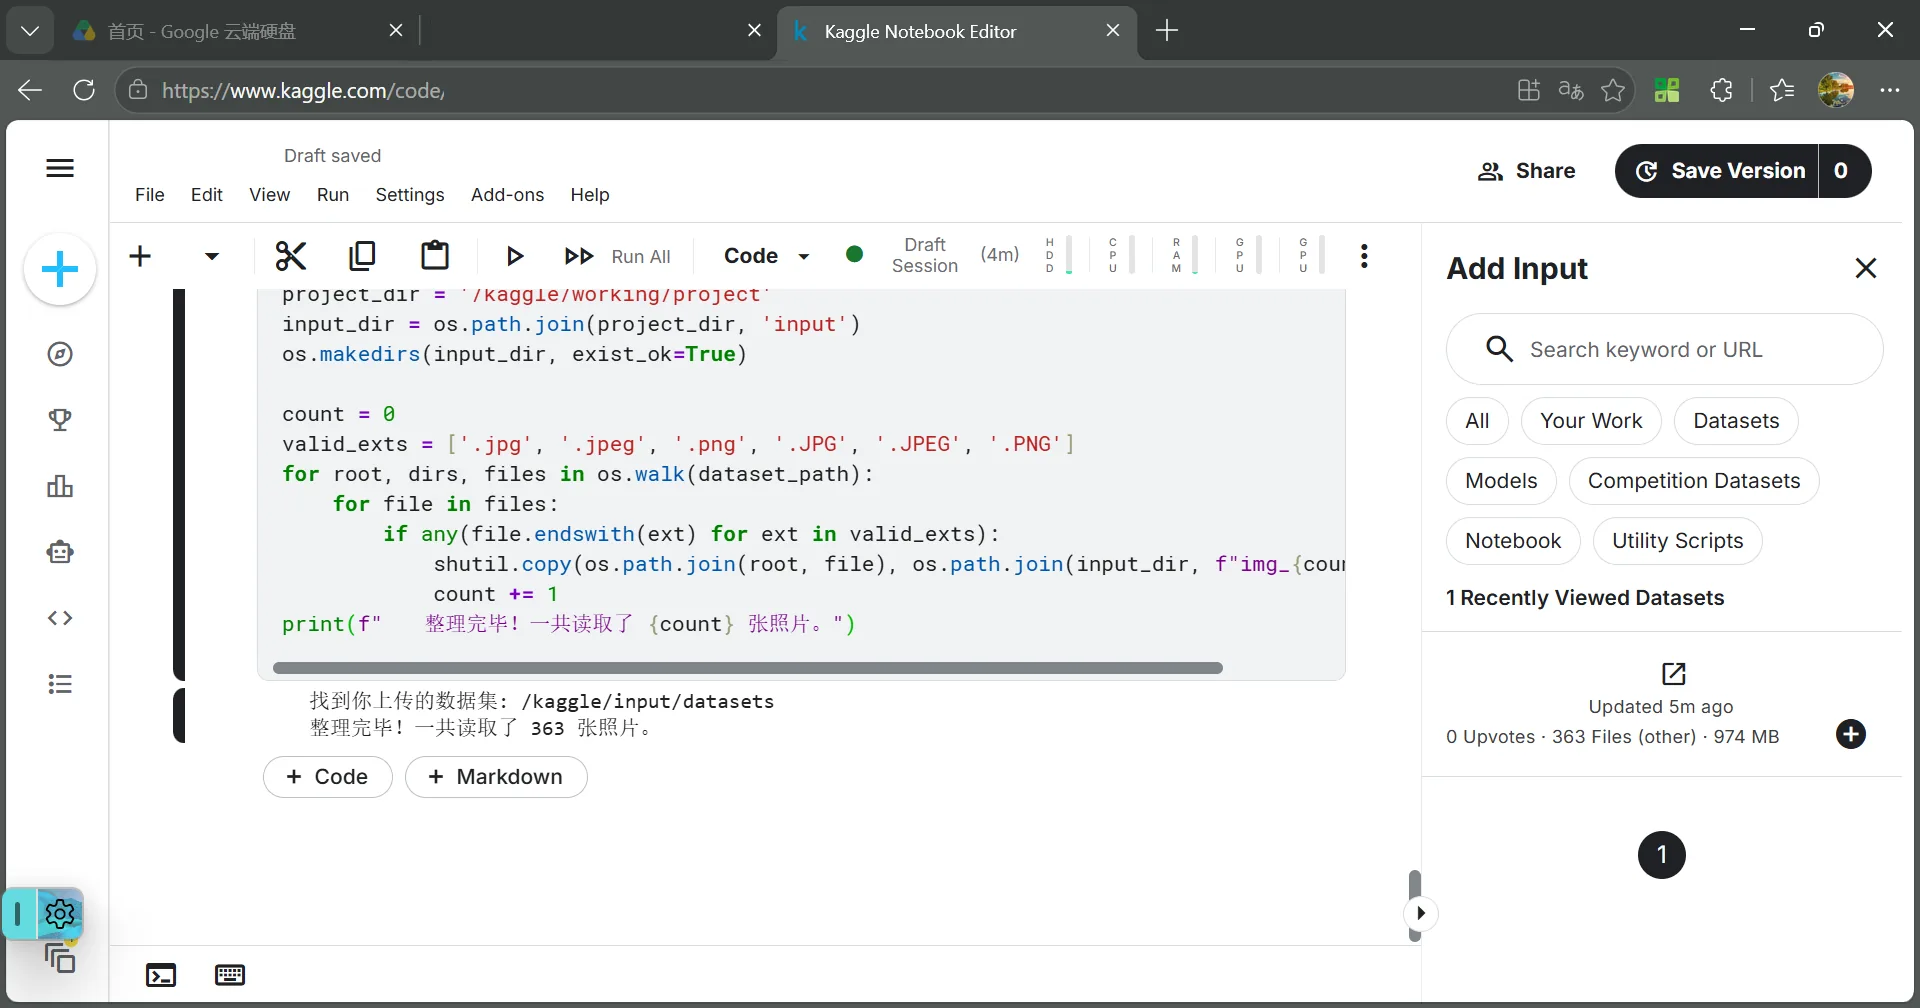Open the browser profile avatar
1920x1008 pixels.
click(x=1836, y=91)
